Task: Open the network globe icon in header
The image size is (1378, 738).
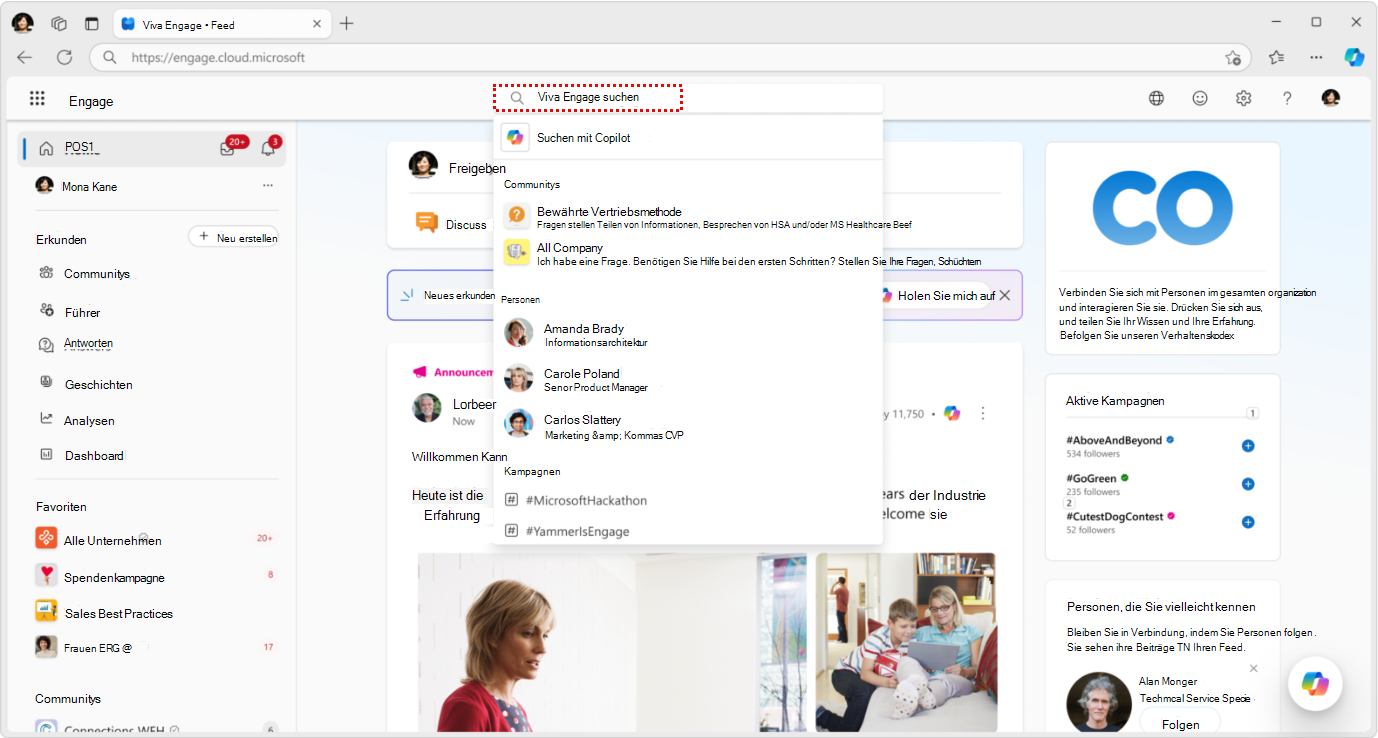Action: click(1156, 98)
